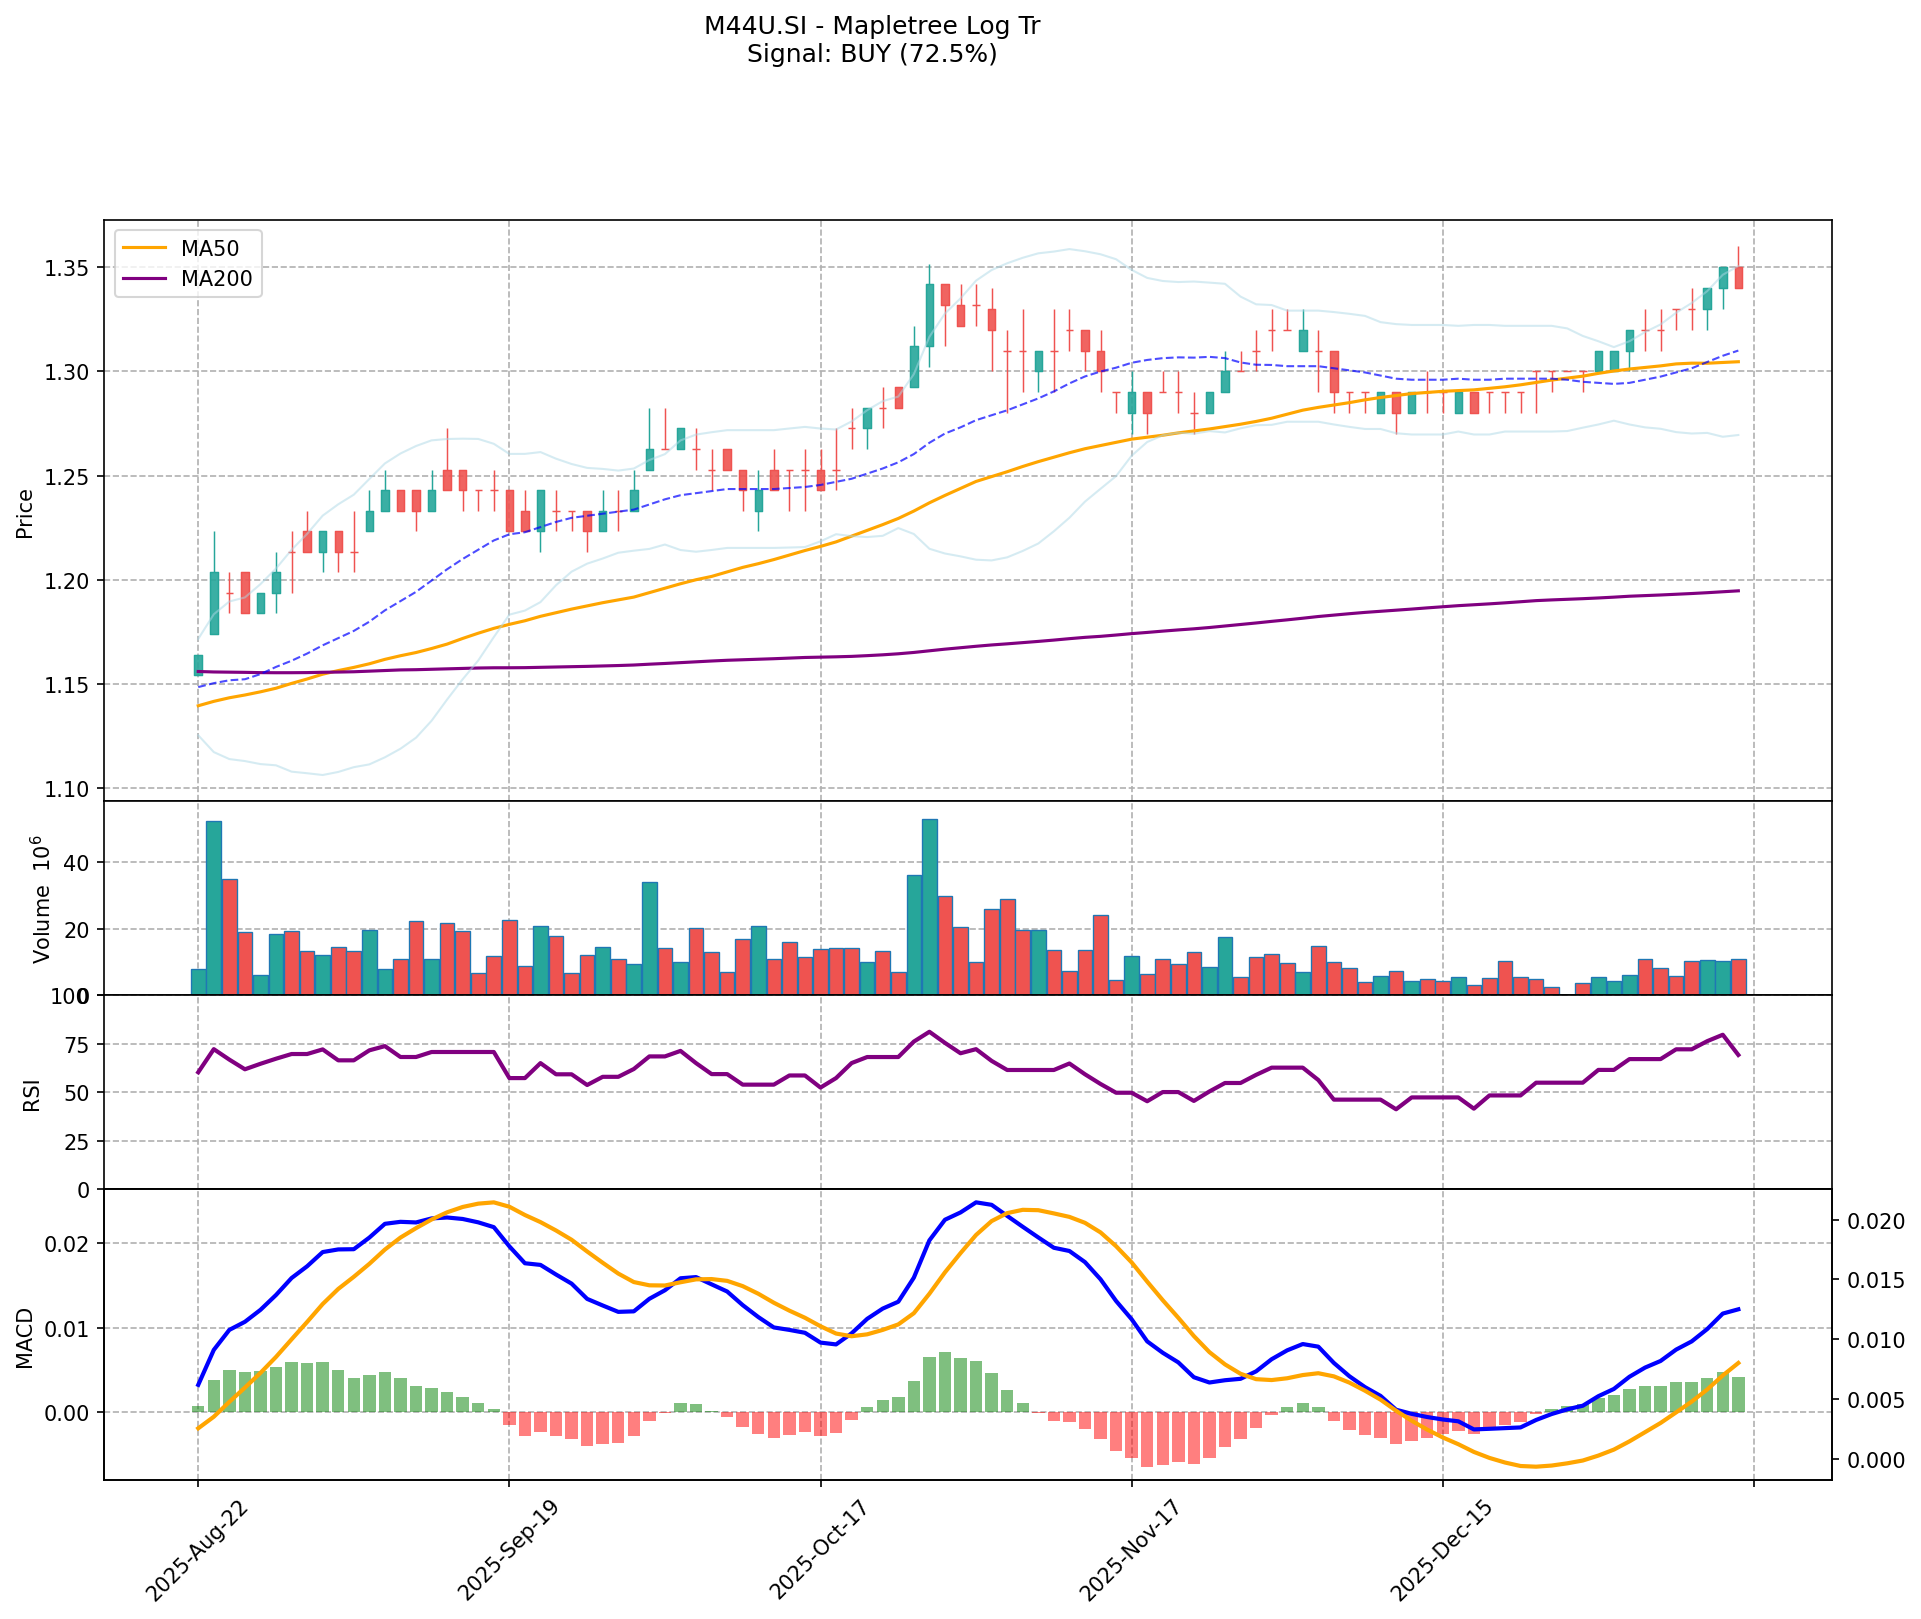Click the Signal: BUY (72.5%) text
This screenshot has width=1921, height=1619.
click(872, 54)
